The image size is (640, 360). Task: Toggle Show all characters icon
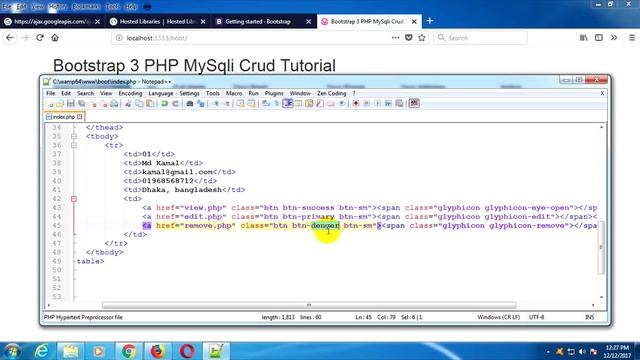point(276,104)
